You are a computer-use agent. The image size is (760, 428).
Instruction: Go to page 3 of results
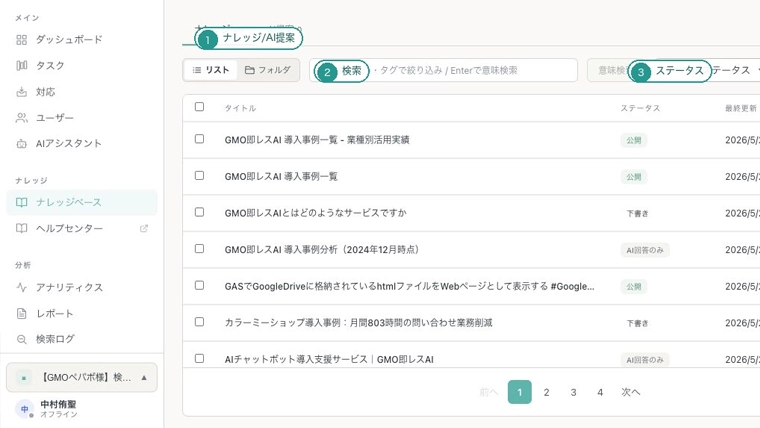tap(573, 392)
